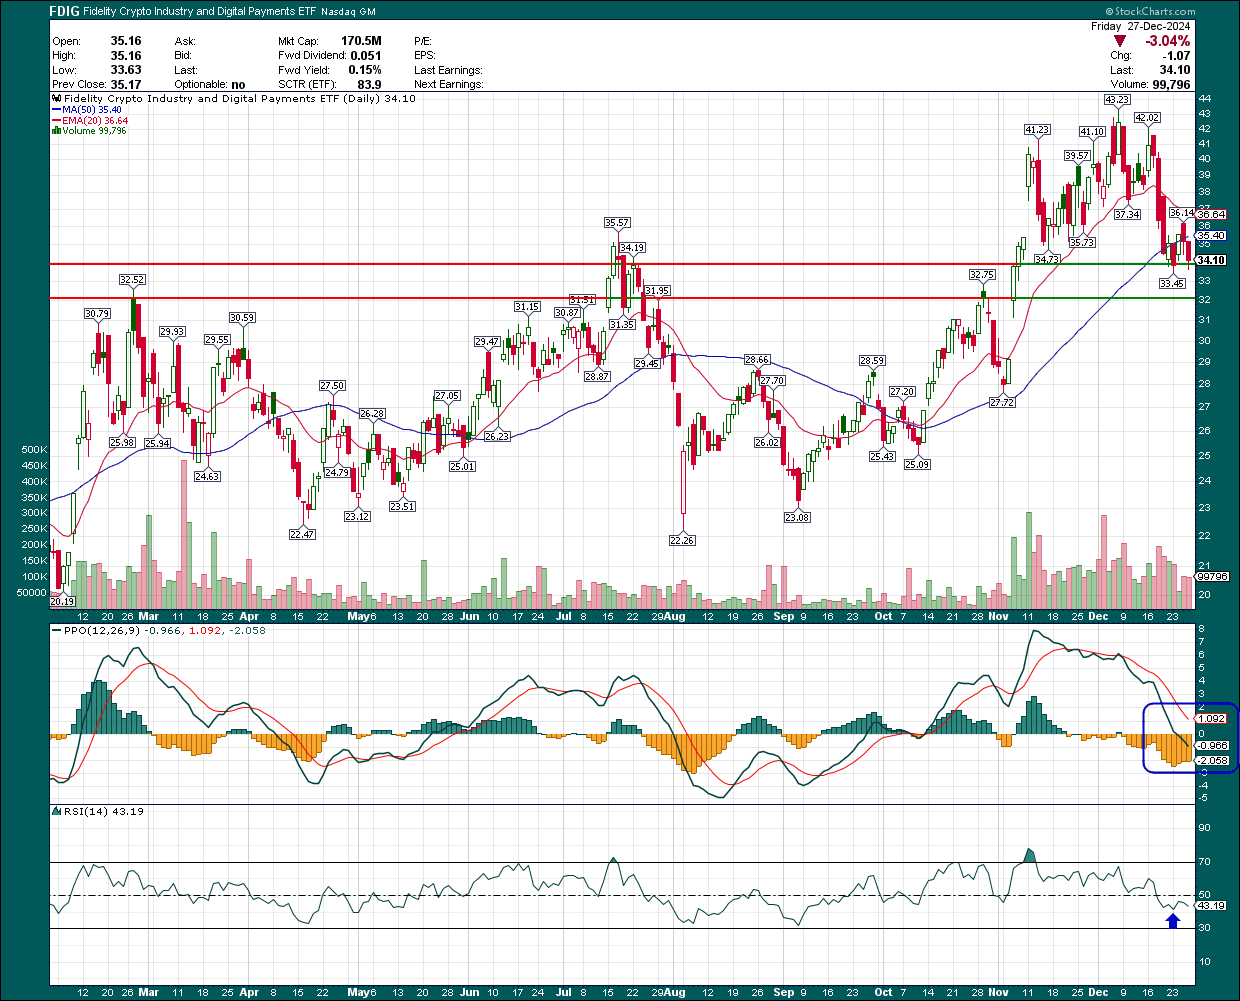
Task: Click the 28.87 price label
Action: tap(597, 377)
